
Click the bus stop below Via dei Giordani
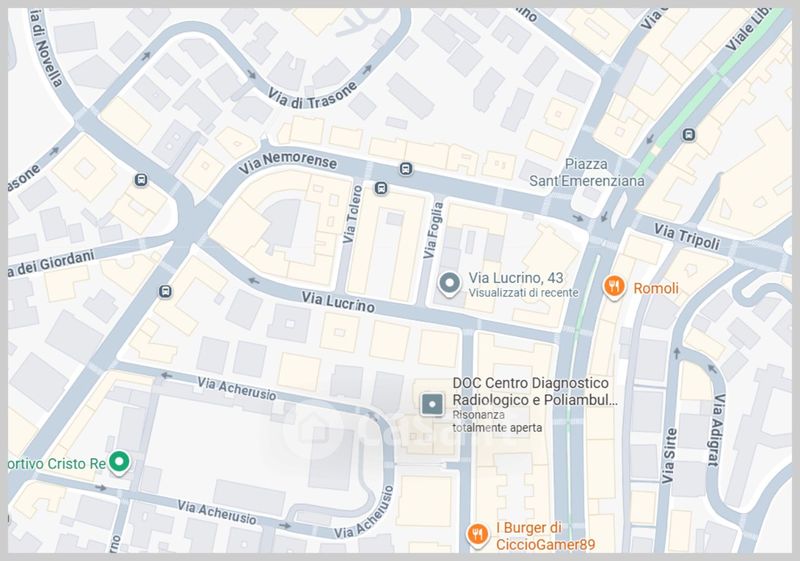pos(165,292)
